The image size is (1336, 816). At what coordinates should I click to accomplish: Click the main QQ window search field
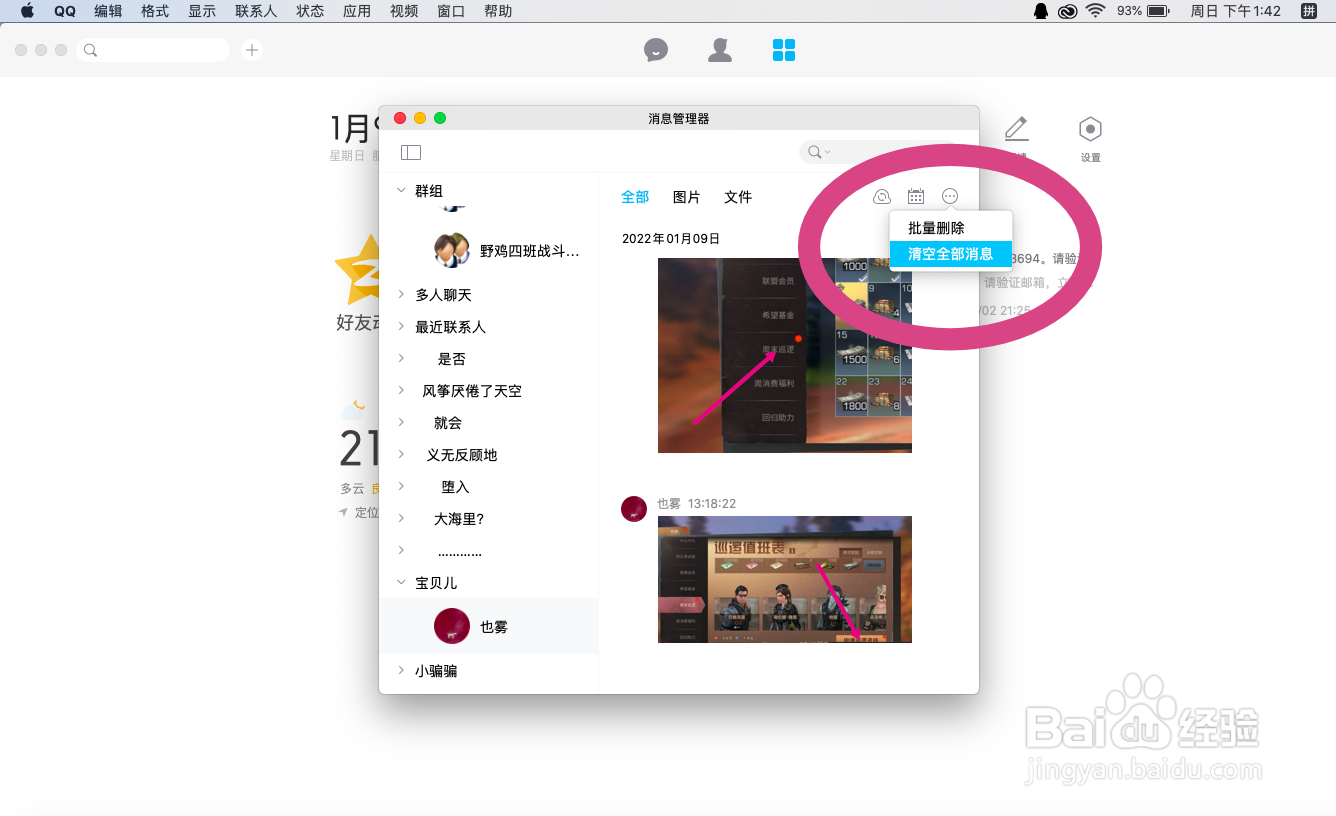click(154, 50)
